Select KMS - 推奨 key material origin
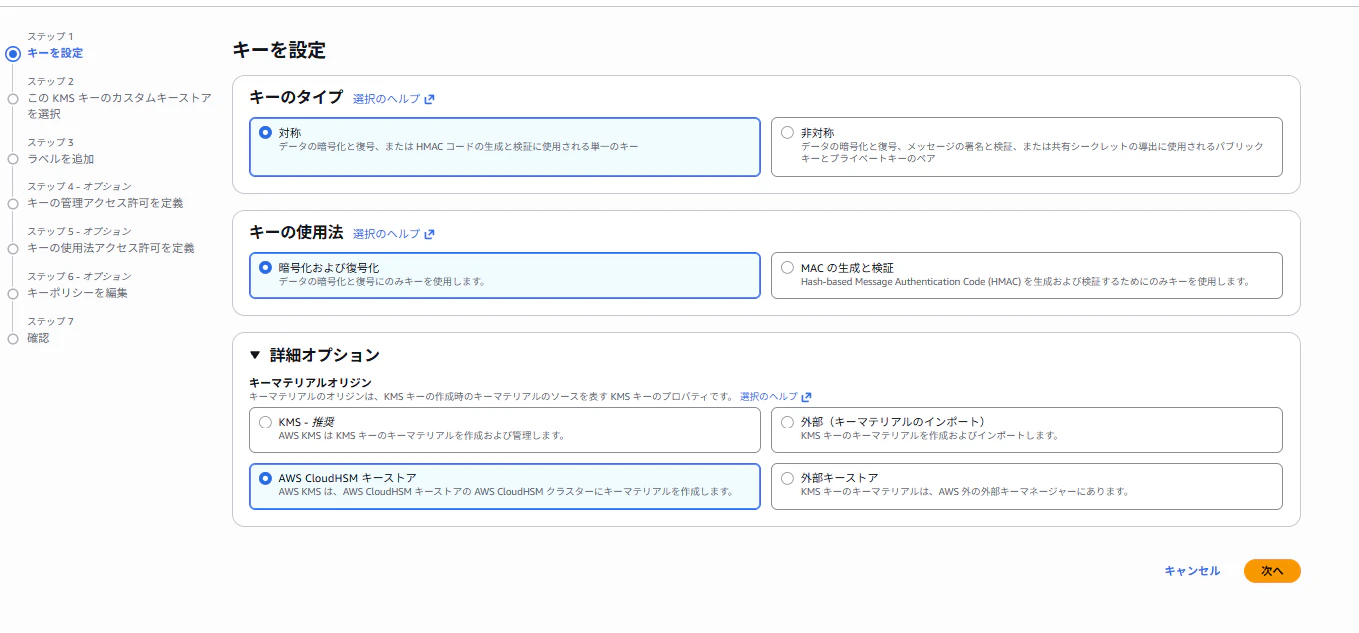Screen dimensions: 1359x633 (x=265, y=422)
